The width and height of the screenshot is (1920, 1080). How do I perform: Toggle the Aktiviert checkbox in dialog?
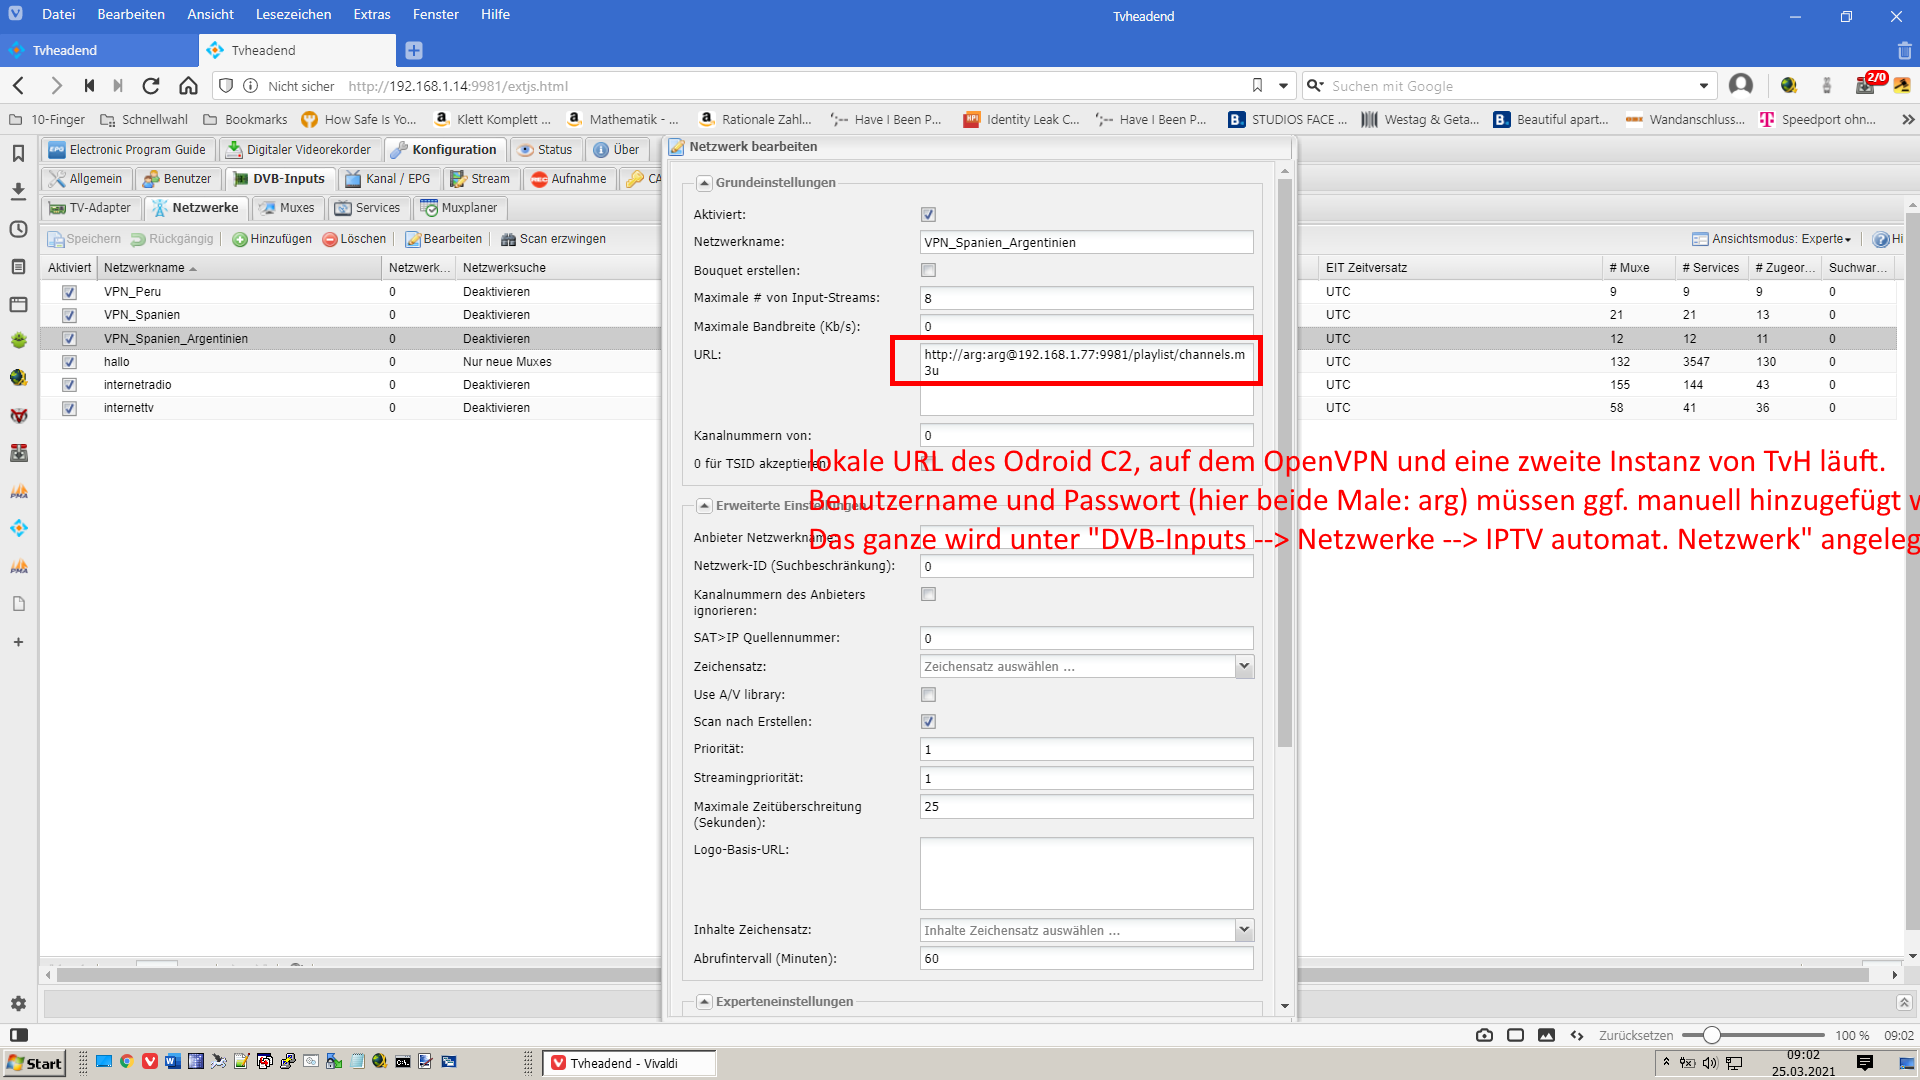click(928, 215)
